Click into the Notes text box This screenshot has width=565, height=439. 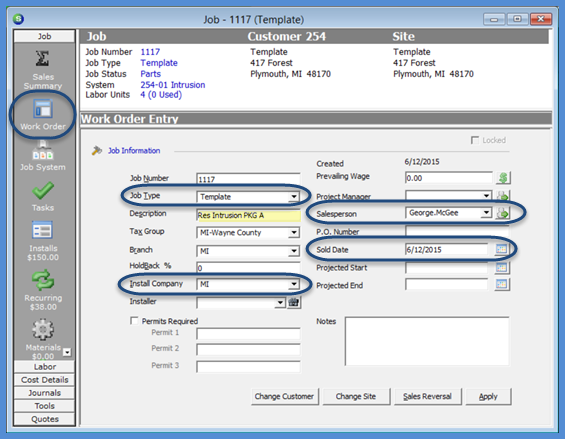[427, 341]
